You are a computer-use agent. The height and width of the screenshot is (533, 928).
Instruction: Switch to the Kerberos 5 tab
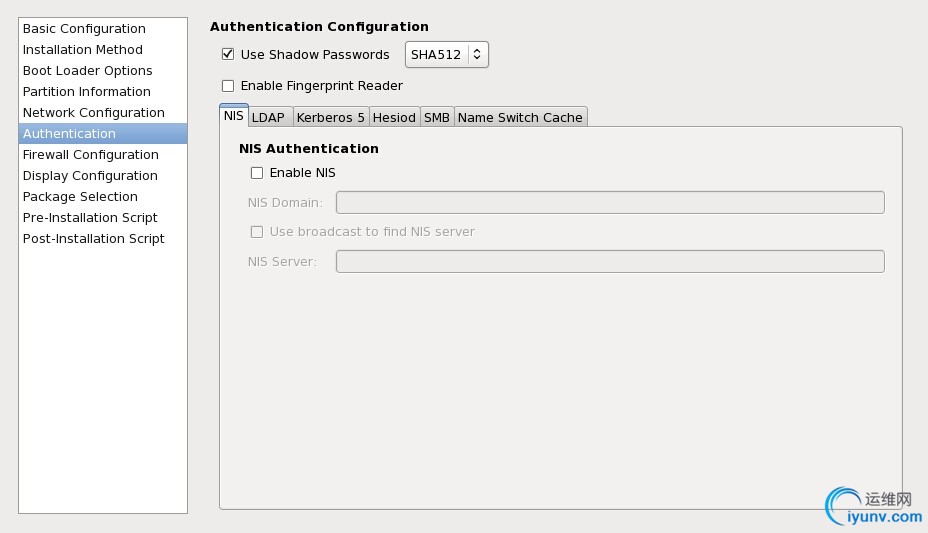[331, 117]
